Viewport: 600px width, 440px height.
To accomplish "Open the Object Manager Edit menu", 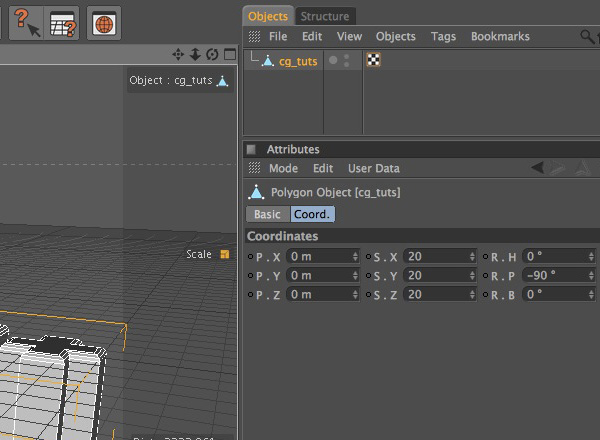I will [312, 36].
